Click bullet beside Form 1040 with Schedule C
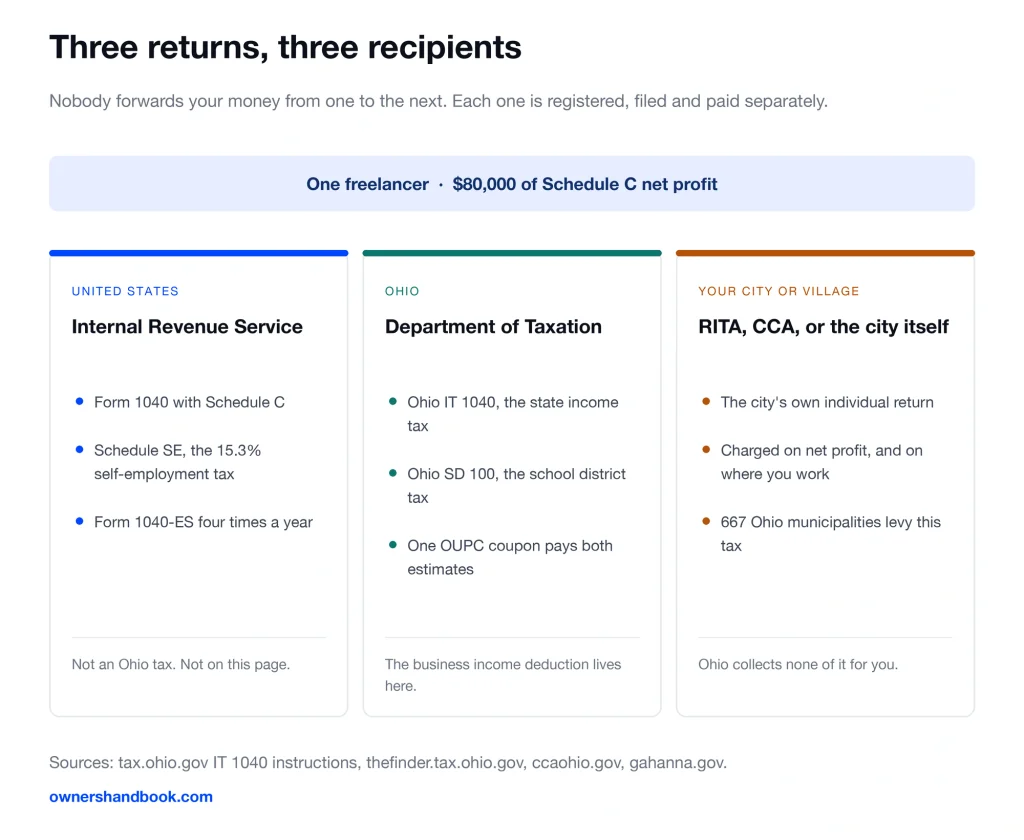Image resolution: width=1024 pixels, height=840 pixels. (x=79, y=402)
